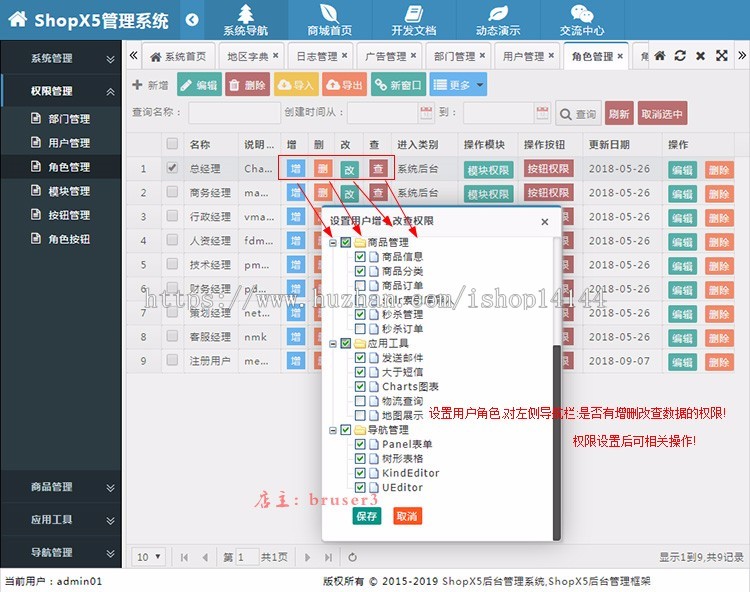
Task: Click the tab bar home icon
Action: (660, 56)
